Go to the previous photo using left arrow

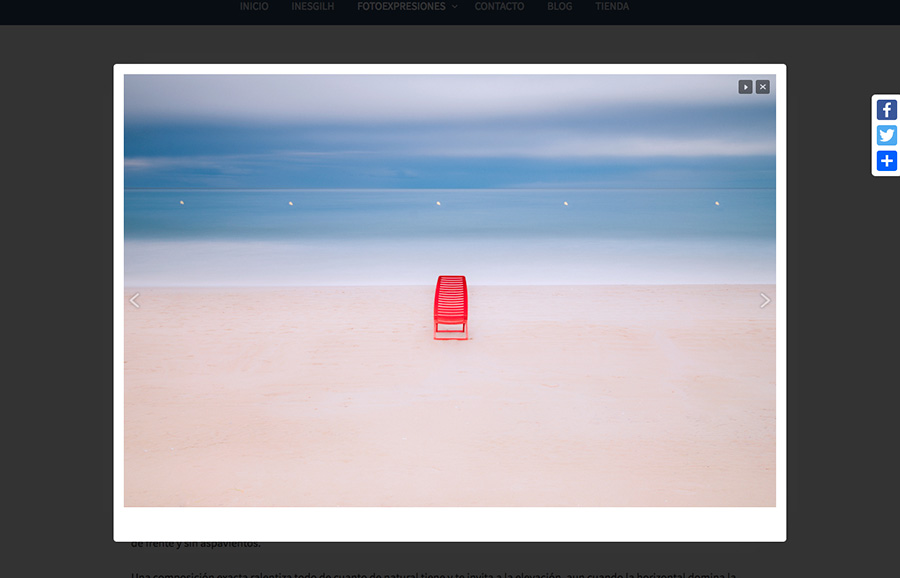tap(135, 300)
